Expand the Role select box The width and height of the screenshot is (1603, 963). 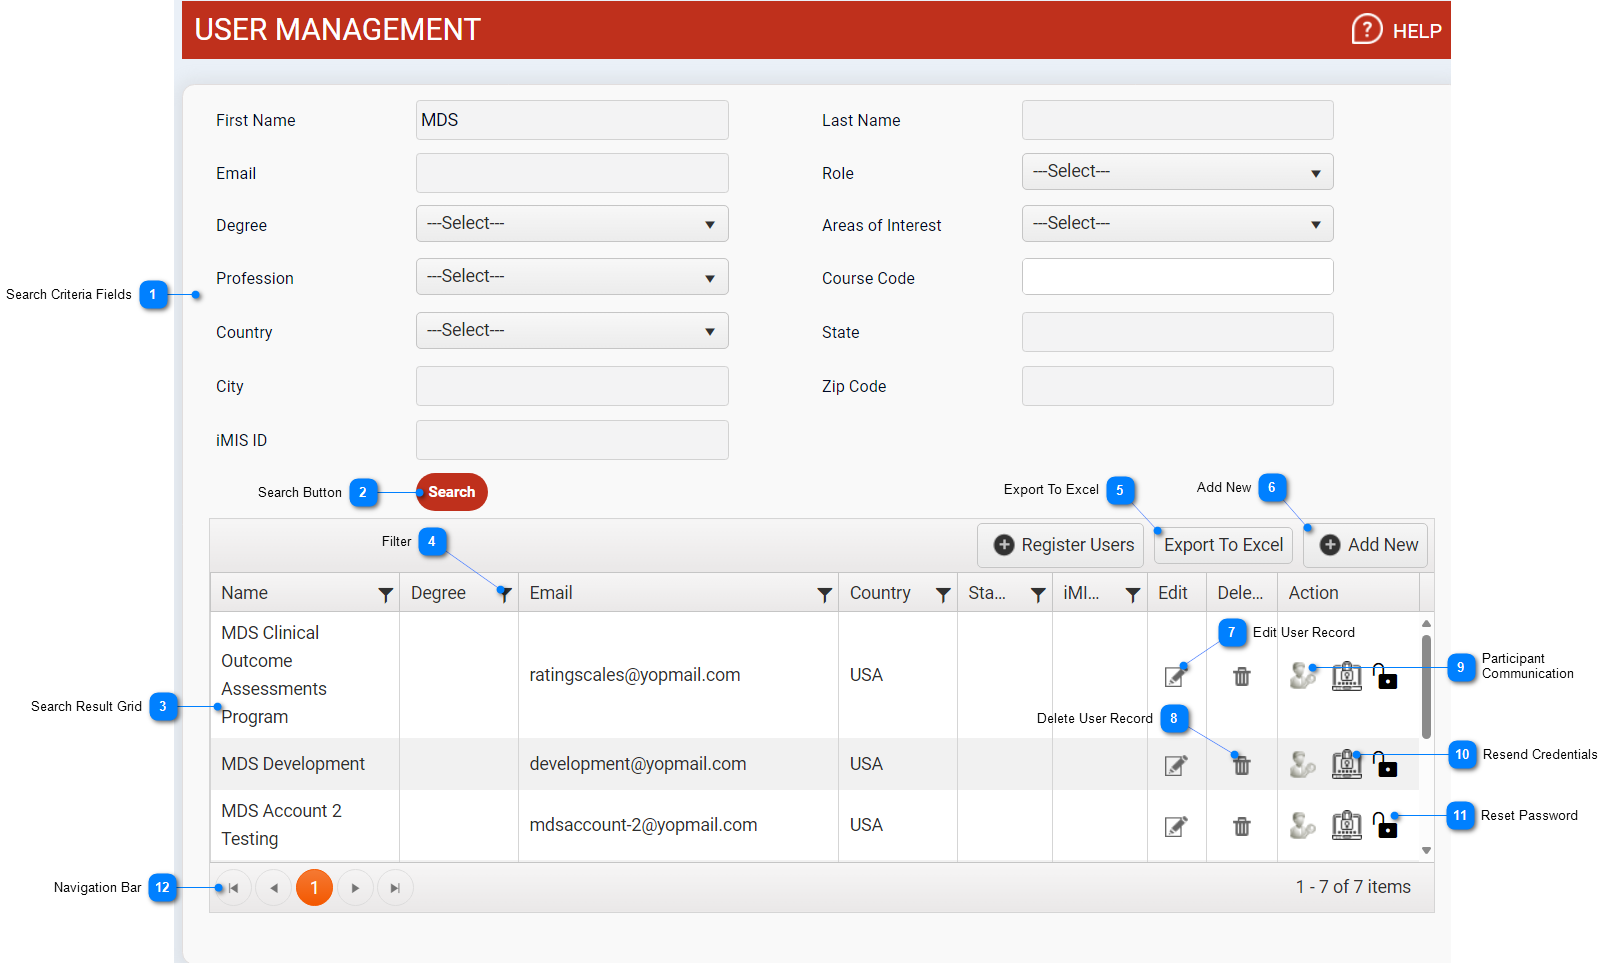(1177, 172)
